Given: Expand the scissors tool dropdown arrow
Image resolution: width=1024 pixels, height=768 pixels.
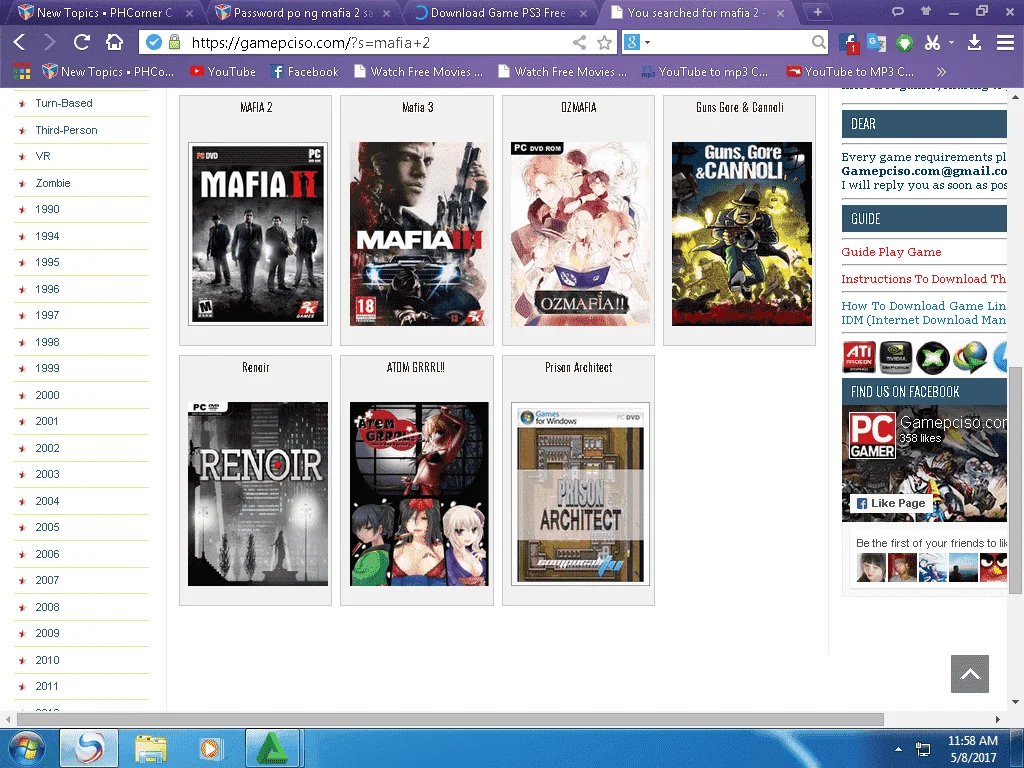Looking at the screenshot, I should [x=951, y=42].
